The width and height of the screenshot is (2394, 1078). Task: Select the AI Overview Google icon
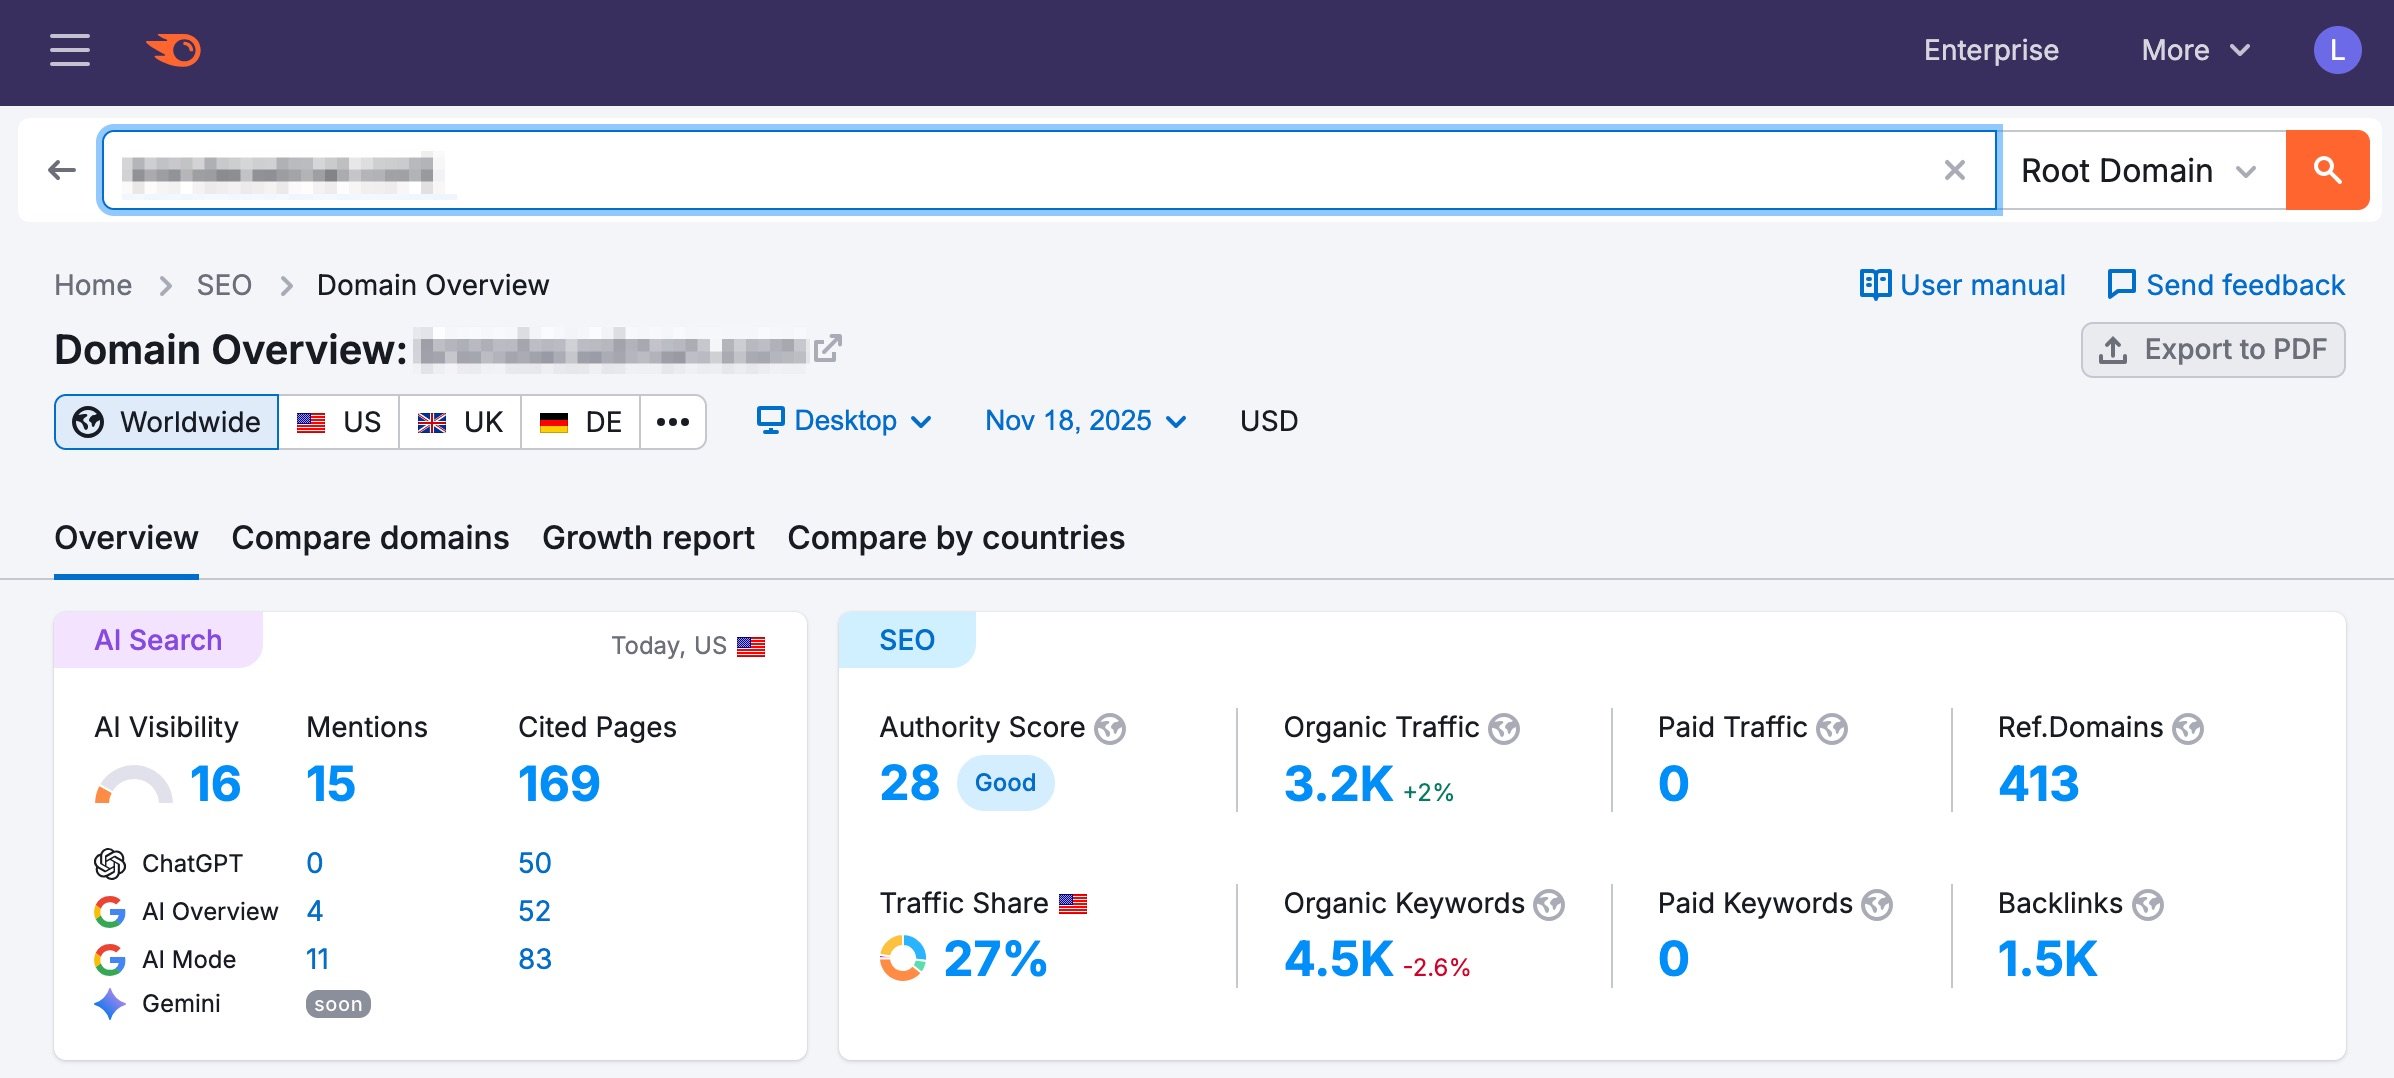click(x=108, y=910)
